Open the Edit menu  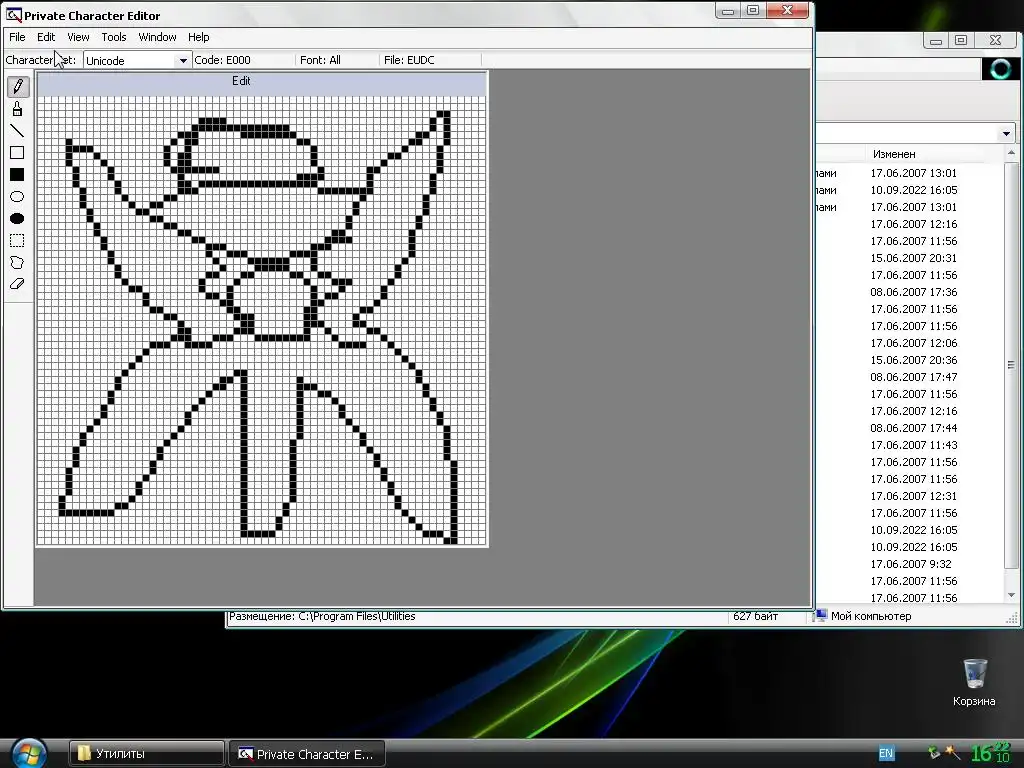(x=46, y=37)
